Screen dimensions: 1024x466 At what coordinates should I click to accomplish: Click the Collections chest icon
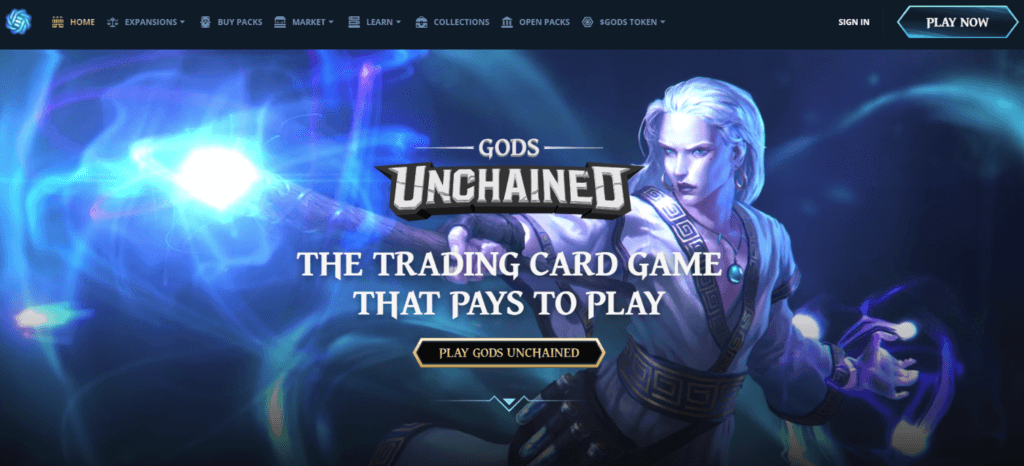[421, 22]
